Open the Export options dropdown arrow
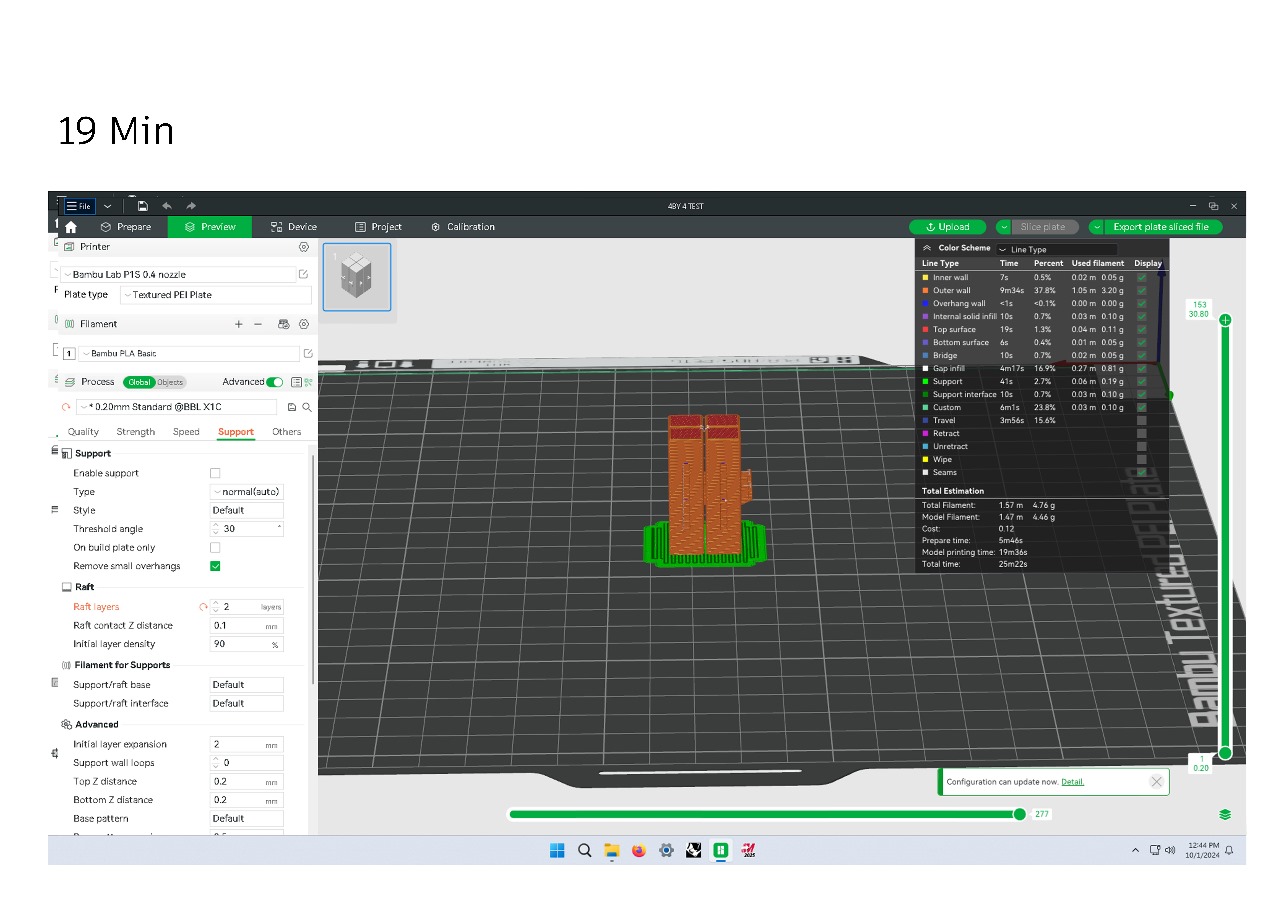 pyautogui.click(x=1096, y=227)
